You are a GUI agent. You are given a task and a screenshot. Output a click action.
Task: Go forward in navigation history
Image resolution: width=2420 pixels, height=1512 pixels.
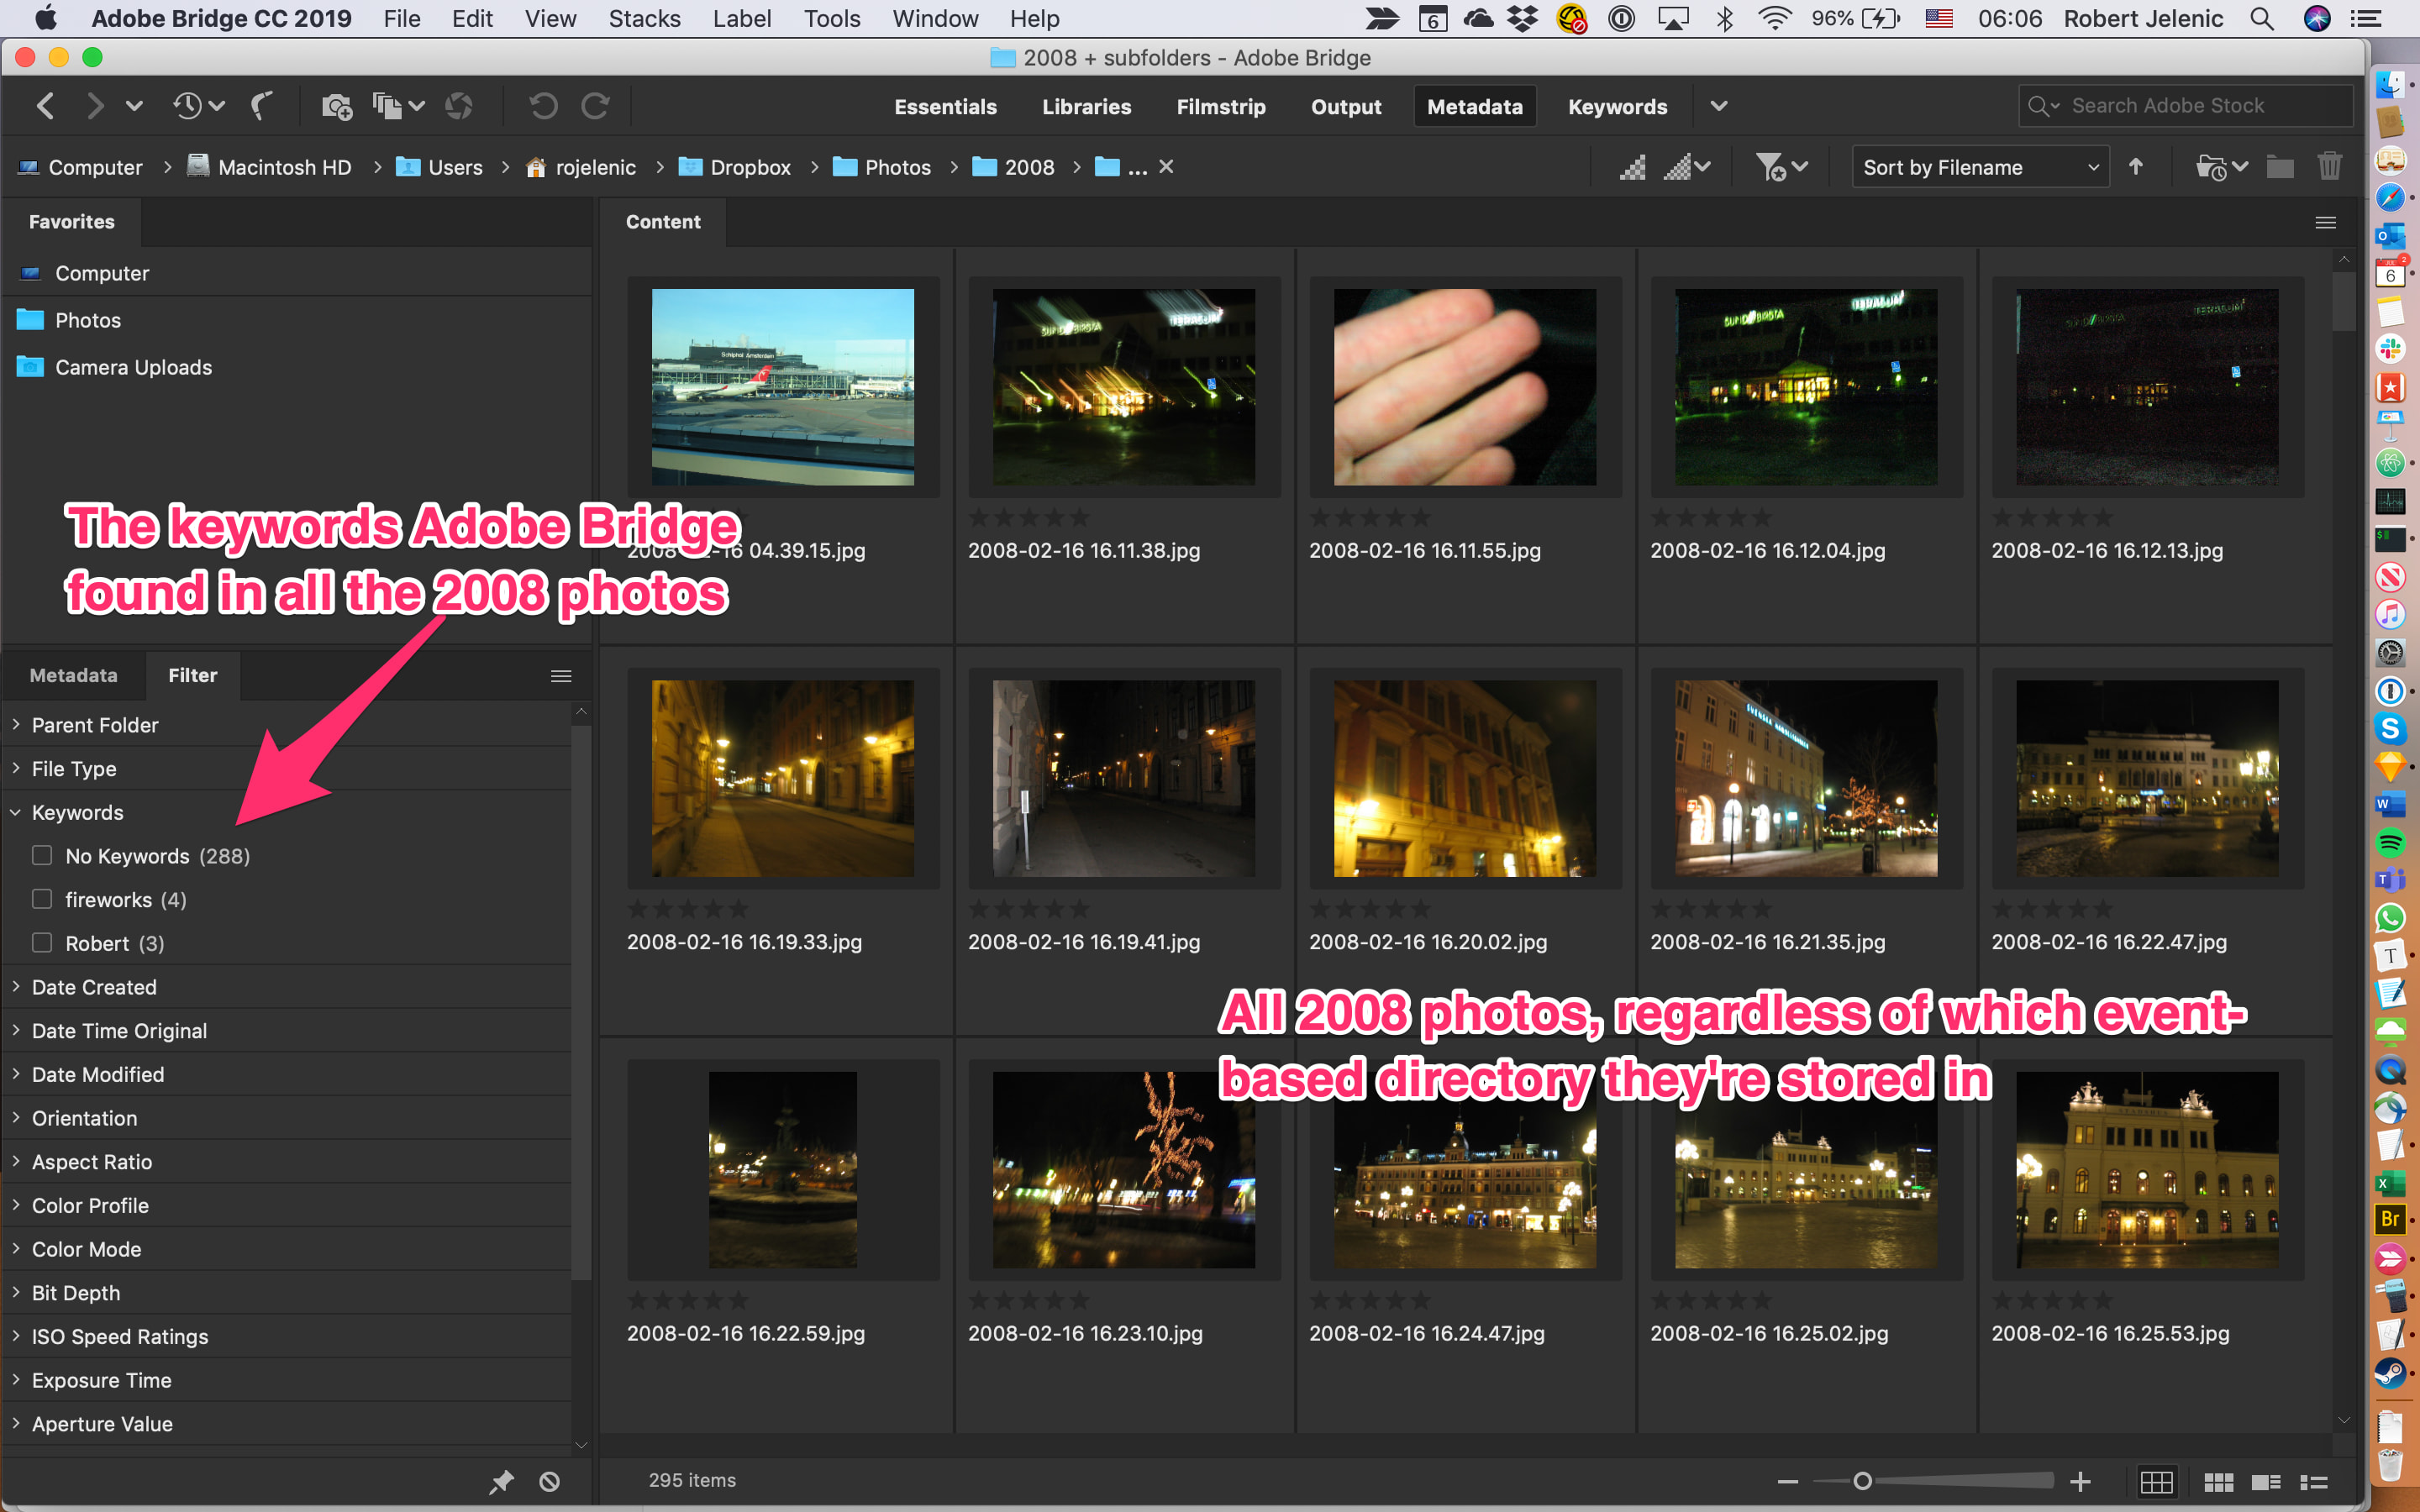(95, 105)
